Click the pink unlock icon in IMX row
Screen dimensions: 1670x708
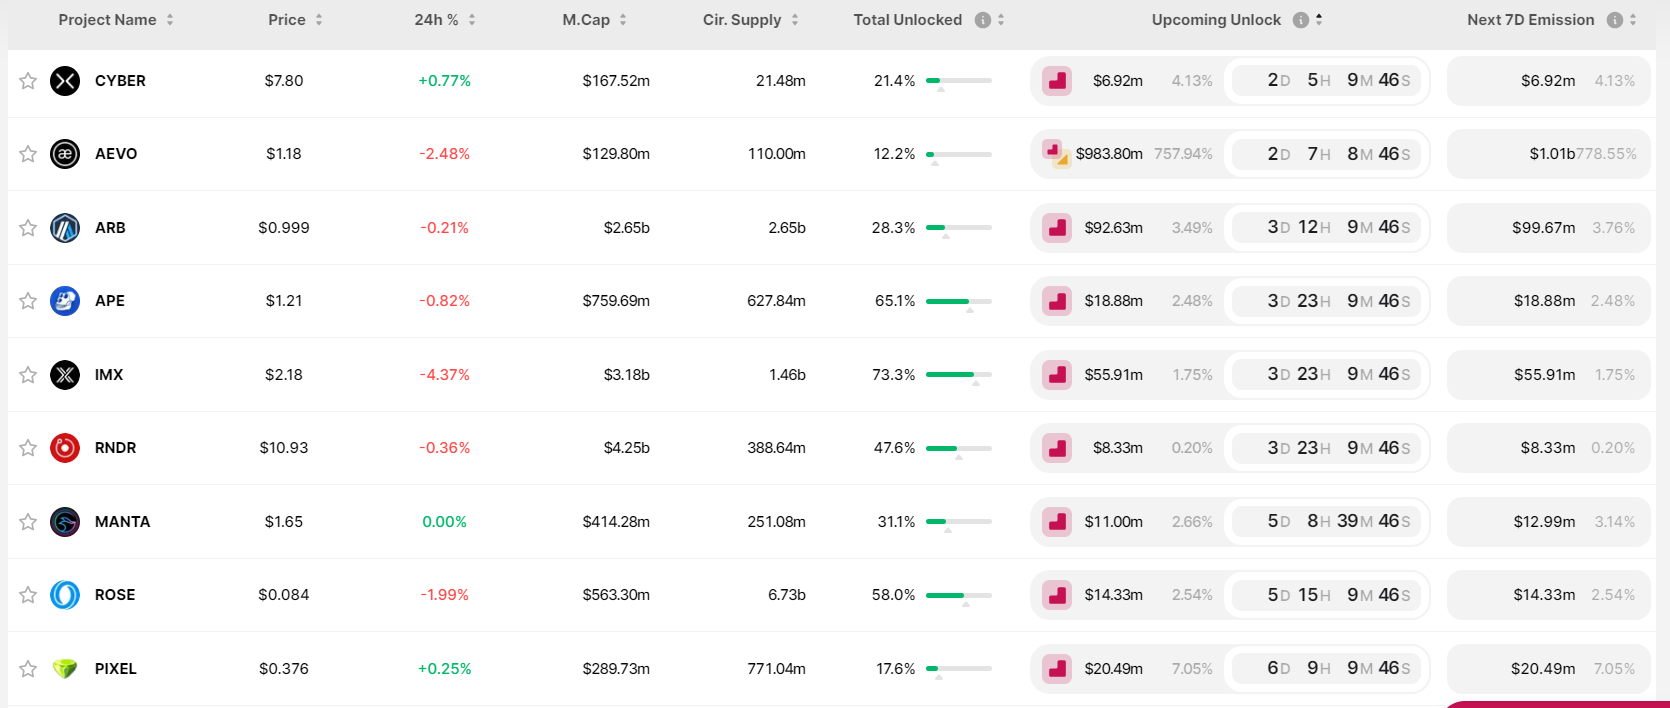click(1057, 375)
